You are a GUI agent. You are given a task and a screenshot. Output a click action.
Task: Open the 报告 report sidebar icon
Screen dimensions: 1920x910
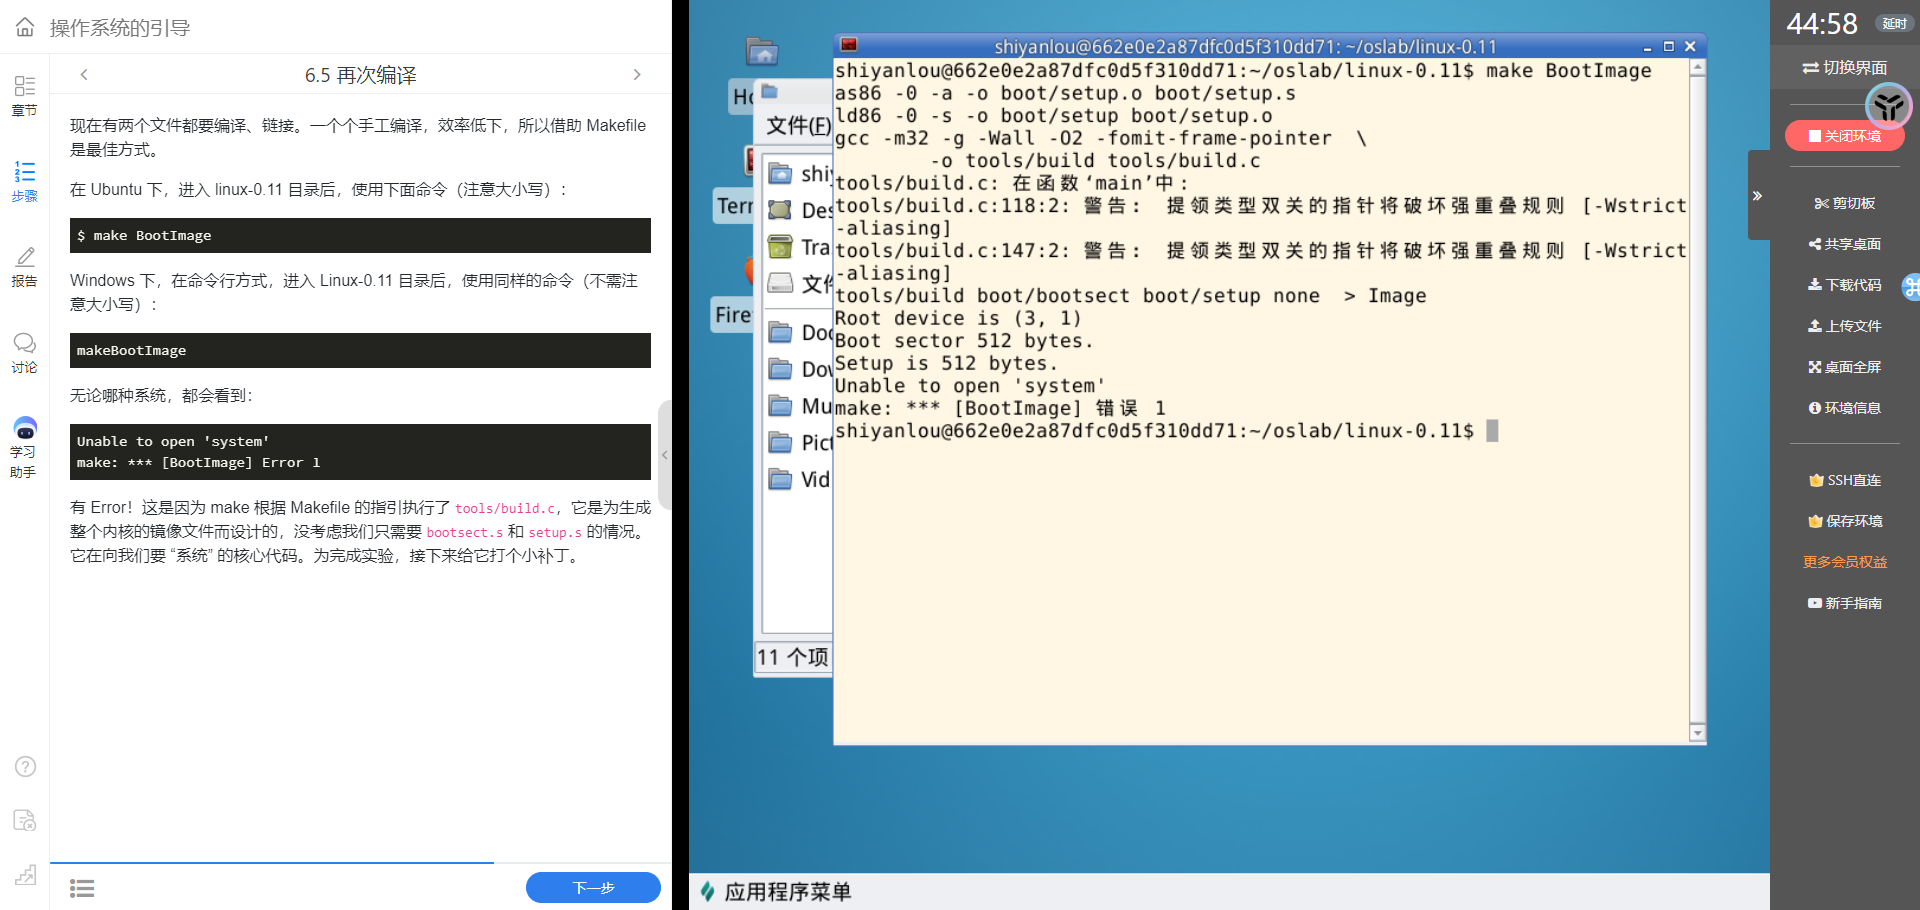coord(24,267)
